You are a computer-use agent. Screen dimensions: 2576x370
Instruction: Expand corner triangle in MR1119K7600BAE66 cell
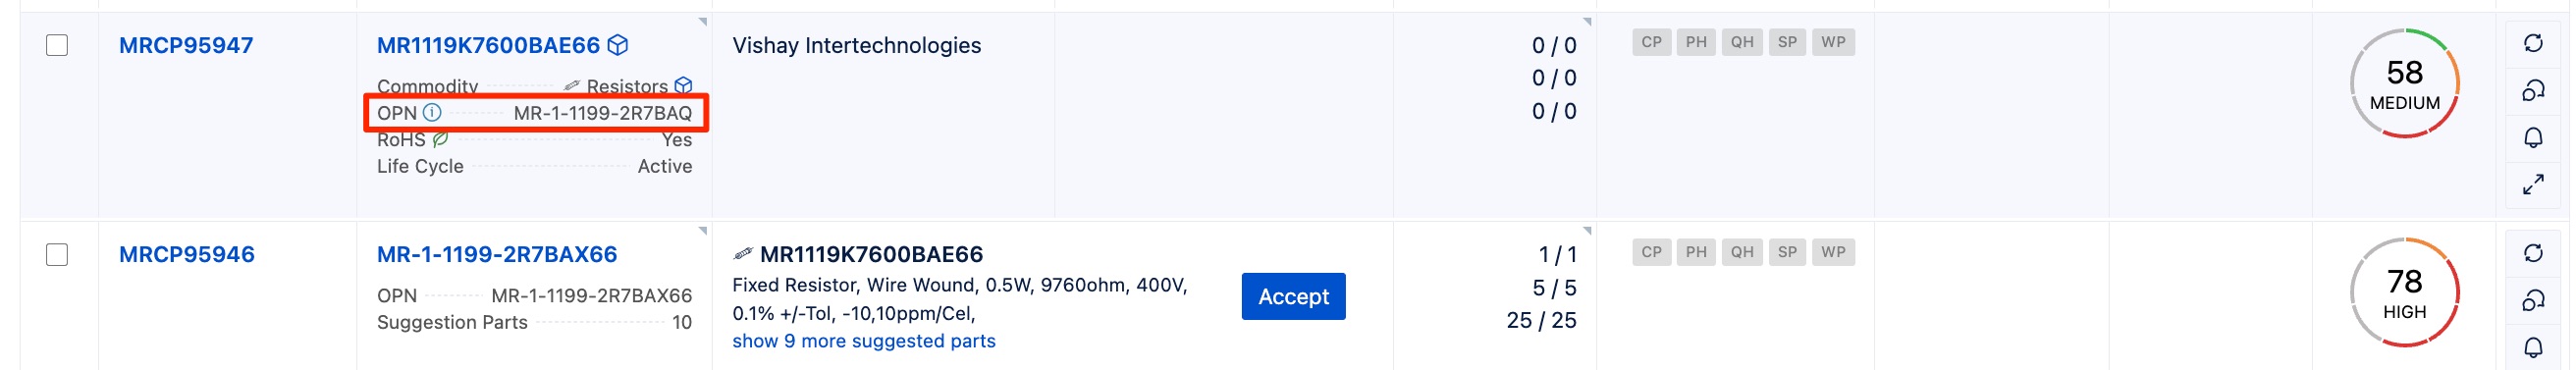coord(702,22)
